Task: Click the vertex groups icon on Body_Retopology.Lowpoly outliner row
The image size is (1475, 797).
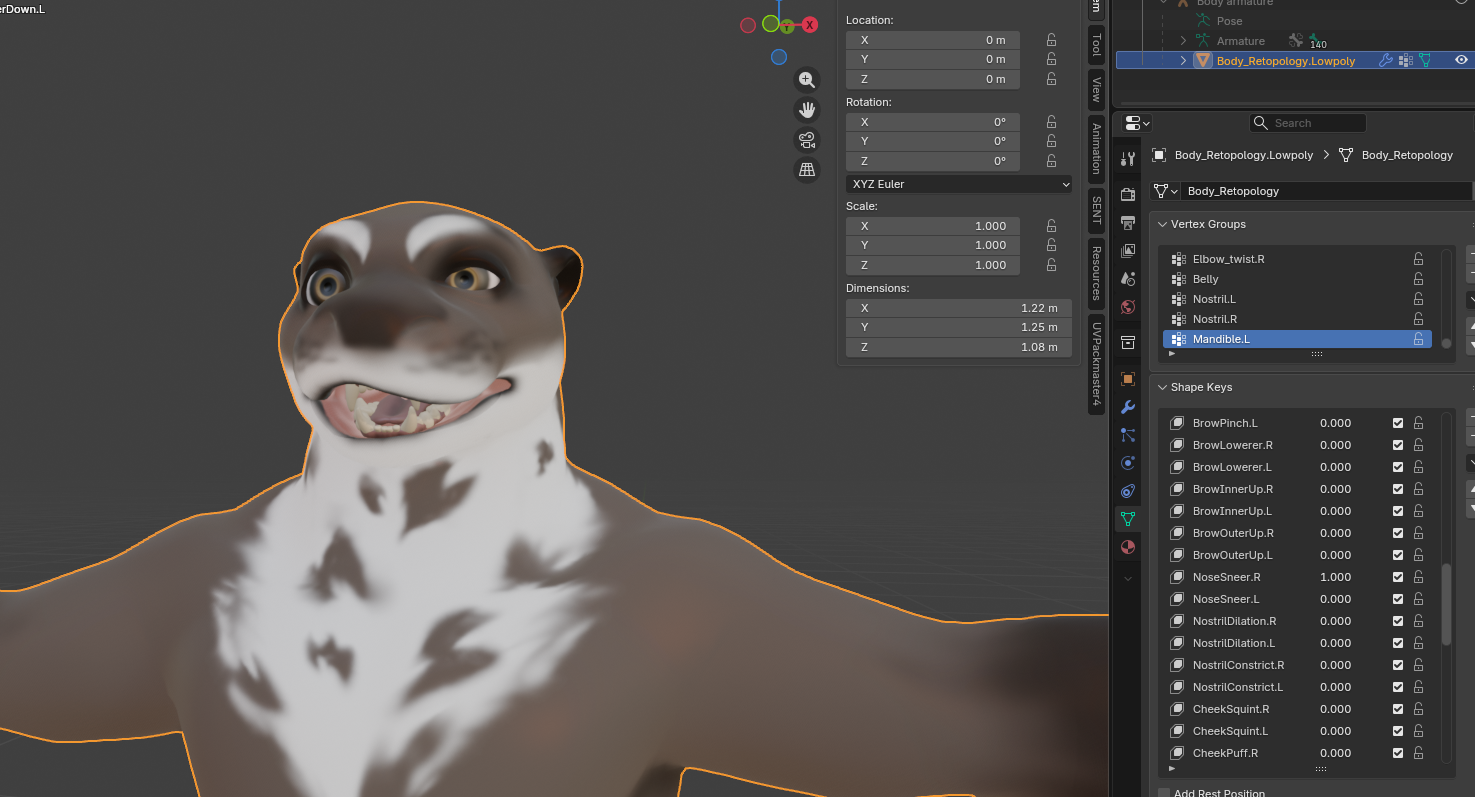Action: coord(1406,60)
